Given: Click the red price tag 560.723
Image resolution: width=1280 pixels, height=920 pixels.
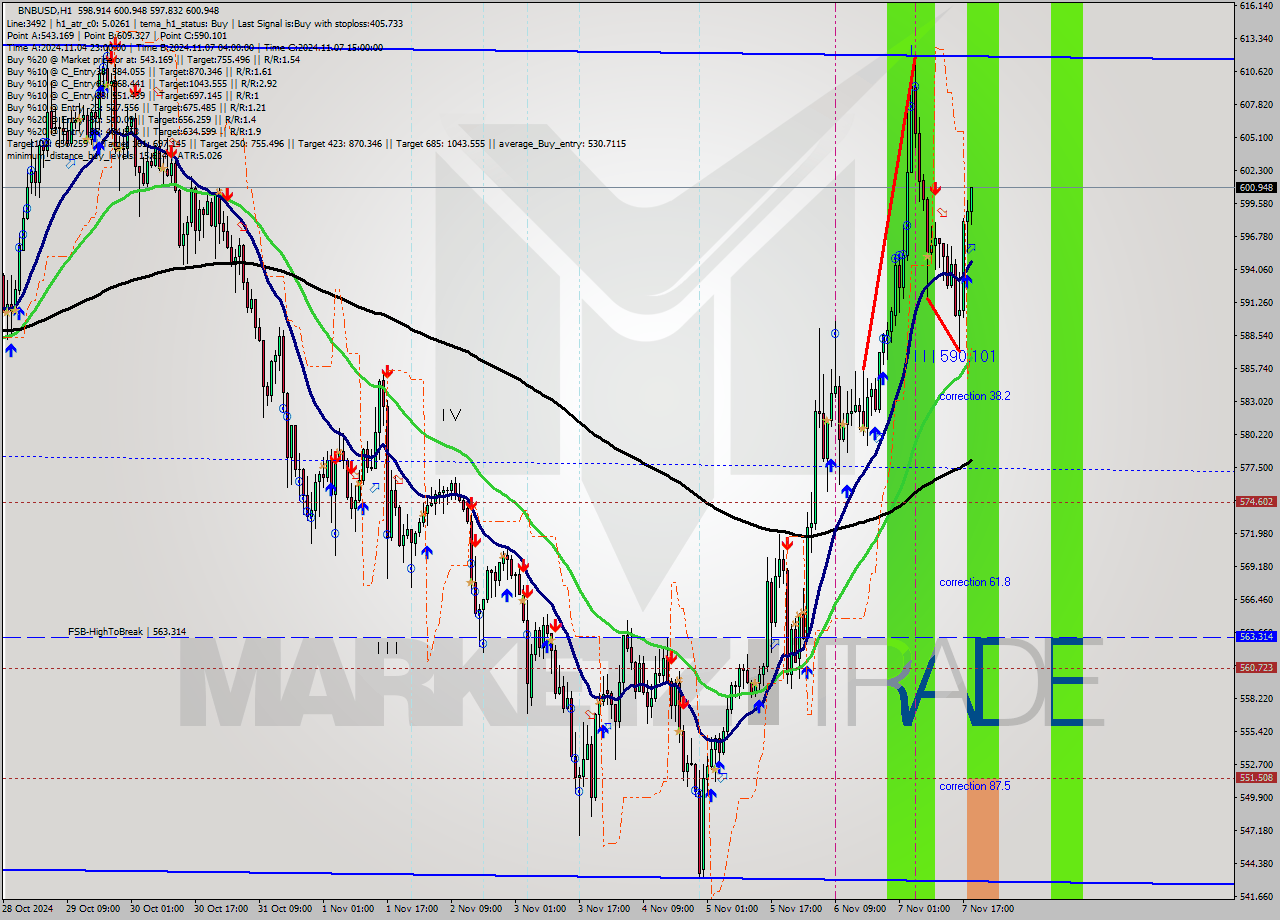Looking at the screenshot, I should pyautogui.click(x=1257, y=667).
